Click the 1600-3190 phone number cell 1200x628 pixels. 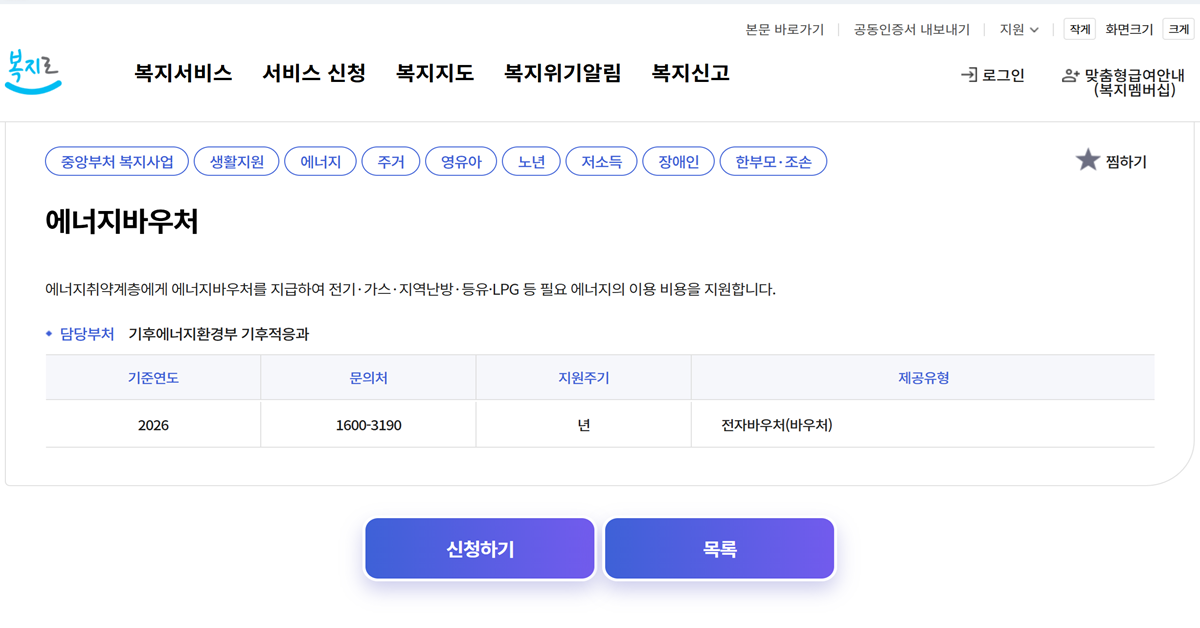[x=368, y=425]
